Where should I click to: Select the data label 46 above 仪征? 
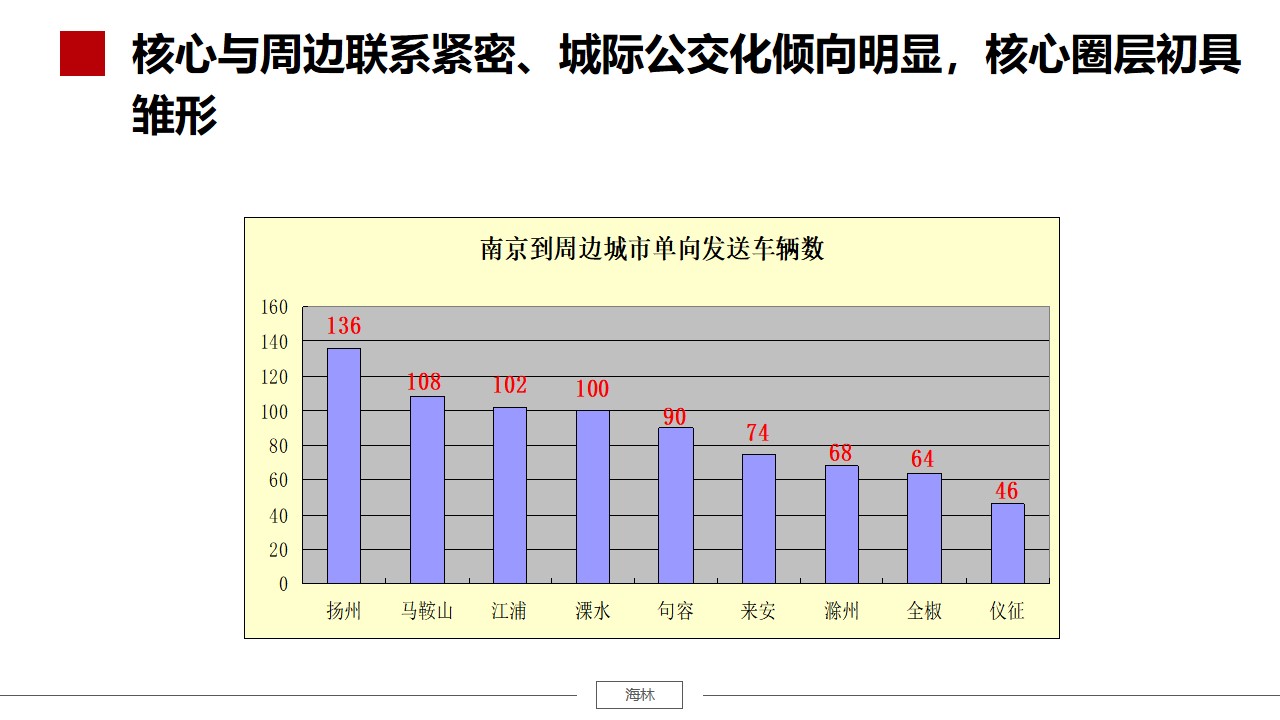[x=1006, y=491]
